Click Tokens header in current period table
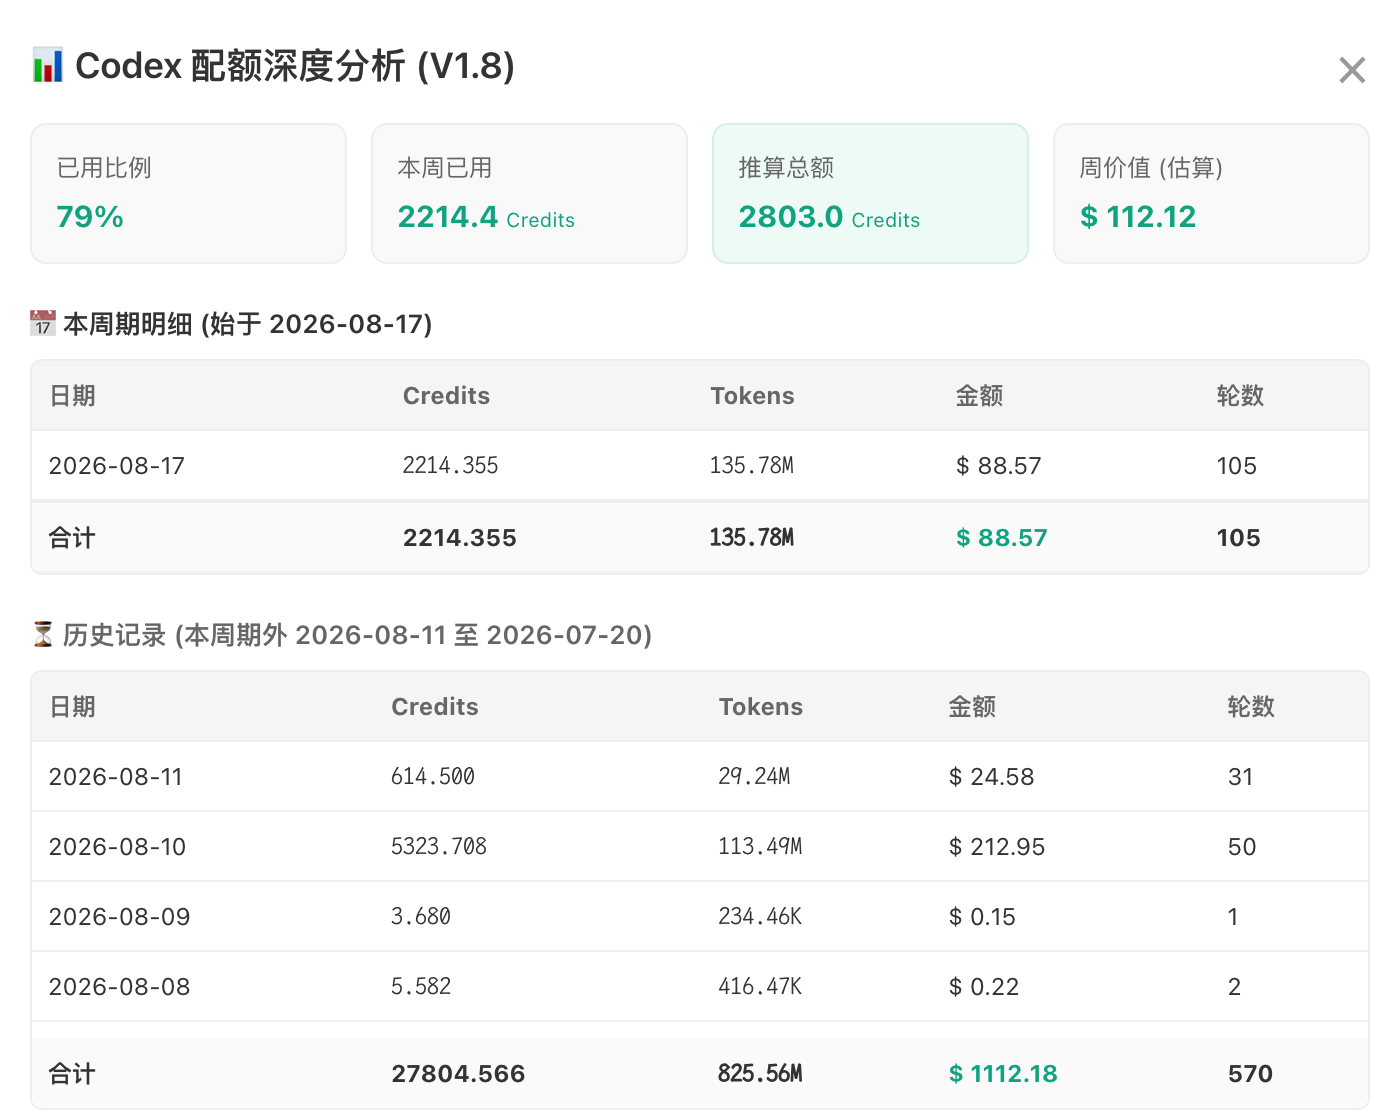 click(752, 396)
